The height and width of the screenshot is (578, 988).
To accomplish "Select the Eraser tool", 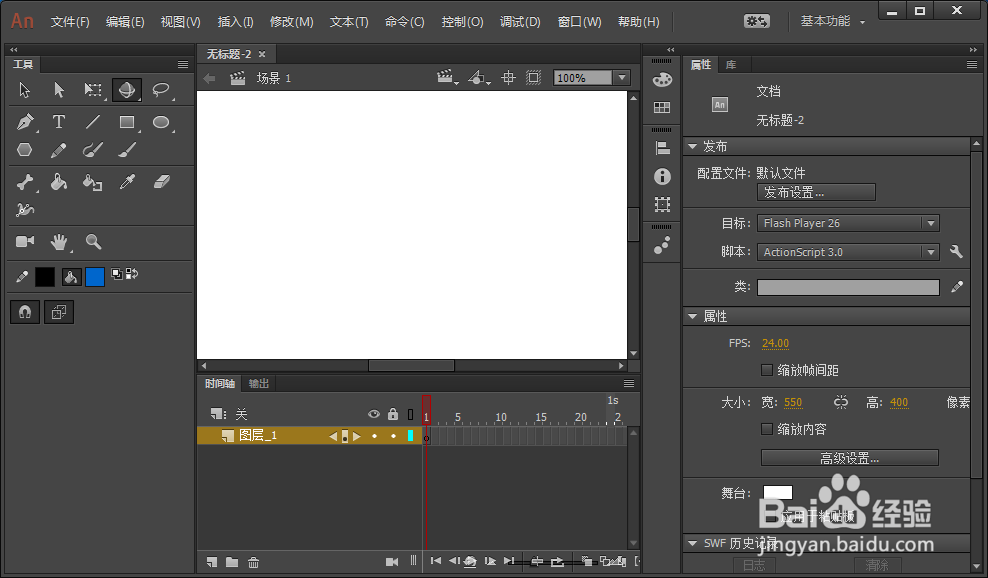I will point(162,182).
